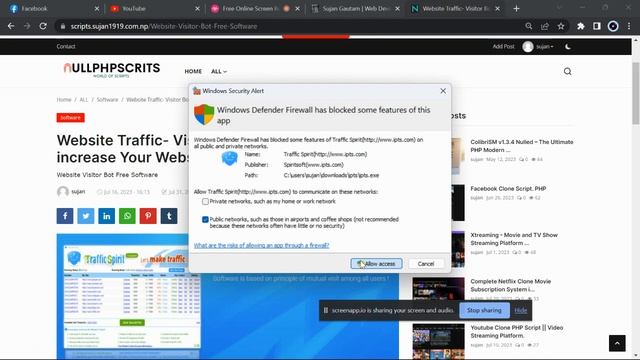Close the Windows Security Alert dialog
640x360 pixels.
443,91
